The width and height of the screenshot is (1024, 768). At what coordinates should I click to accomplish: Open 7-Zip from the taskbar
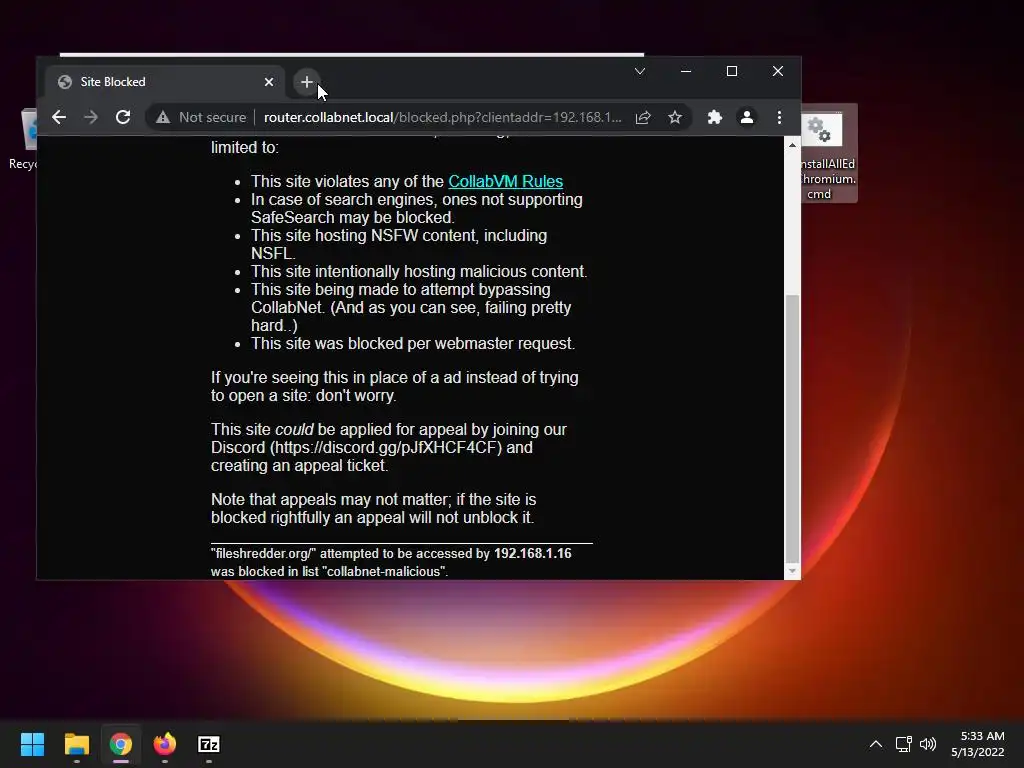(x=209, y=744)
